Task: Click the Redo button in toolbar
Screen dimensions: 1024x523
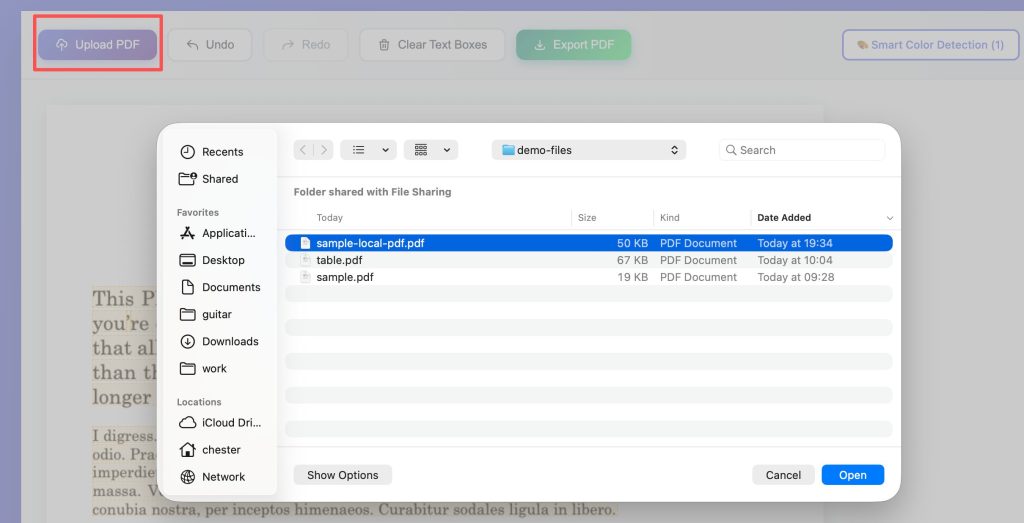Action: [306, 44]
